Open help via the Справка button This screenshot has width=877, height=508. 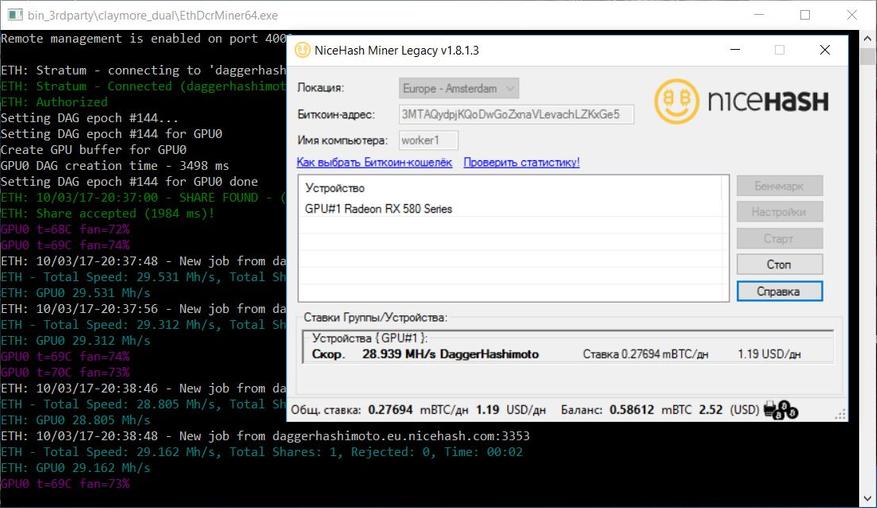779,291
